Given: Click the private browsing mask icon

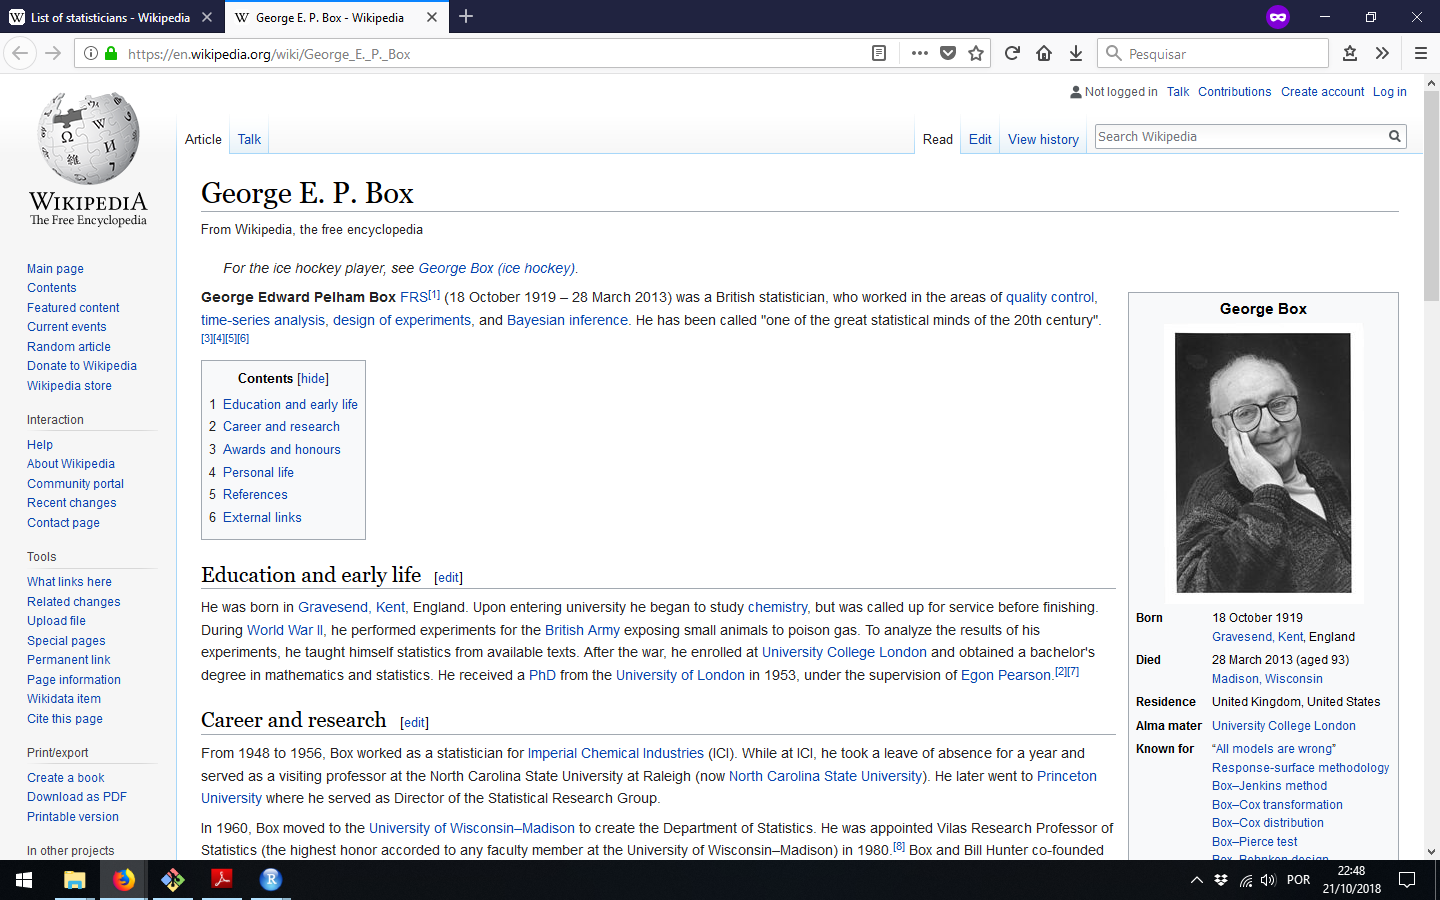Looking at the screenshot, I should pos(1277,17).
